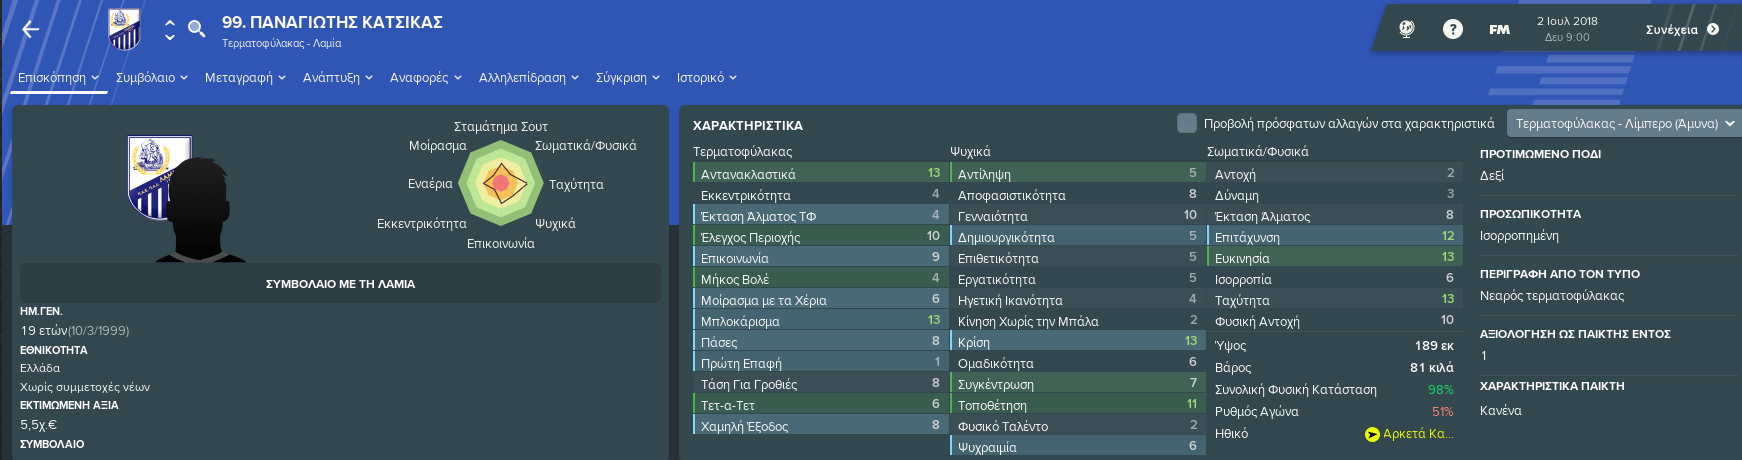Screen dimensions: 1742x460
Task: Open the Ανάπτυξη menu
Action: (338, 77)
